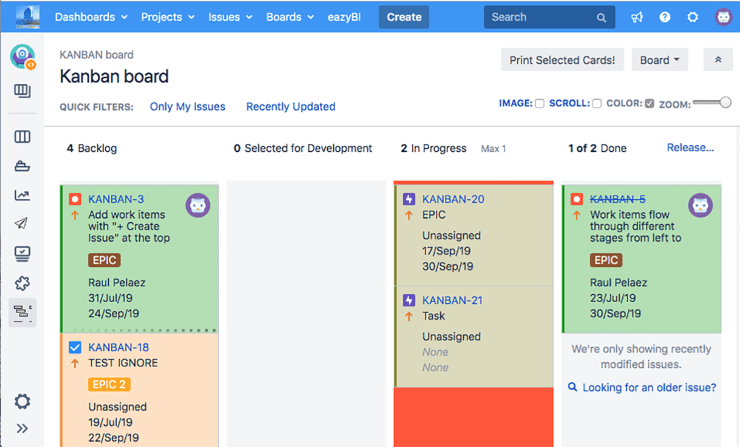
Task: Expand the Dashboards menu
Action: (x=91, y=17)
